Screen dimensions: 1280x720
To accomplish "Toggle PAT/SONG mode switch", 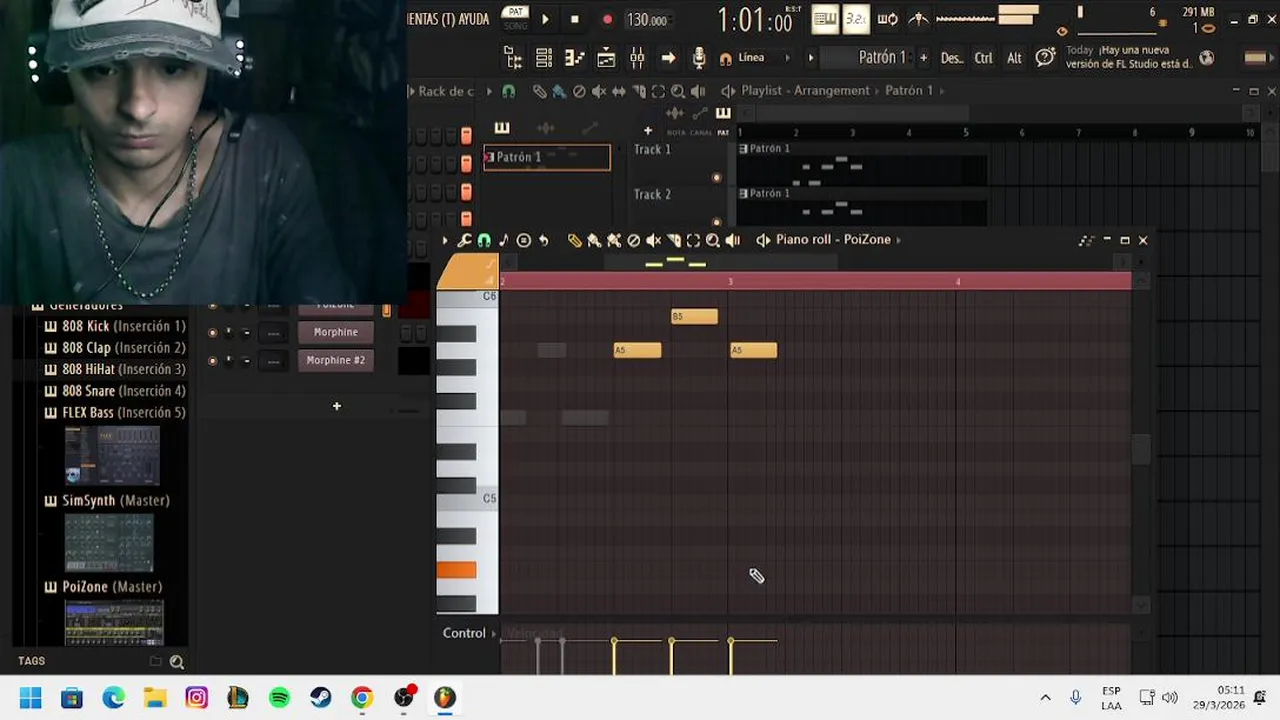I will 515,18.
